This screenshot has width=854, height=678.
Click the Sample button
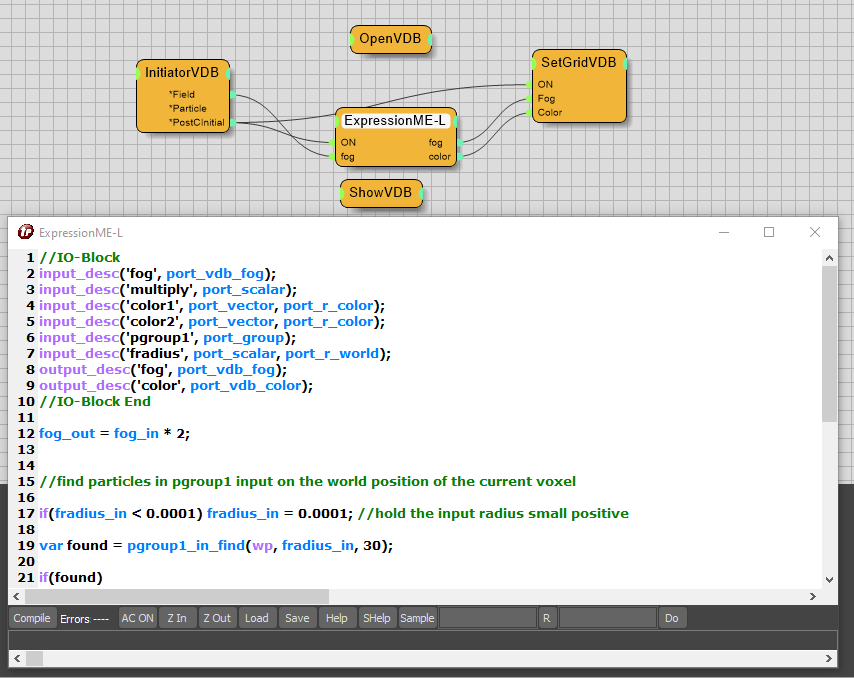(417, 618)
